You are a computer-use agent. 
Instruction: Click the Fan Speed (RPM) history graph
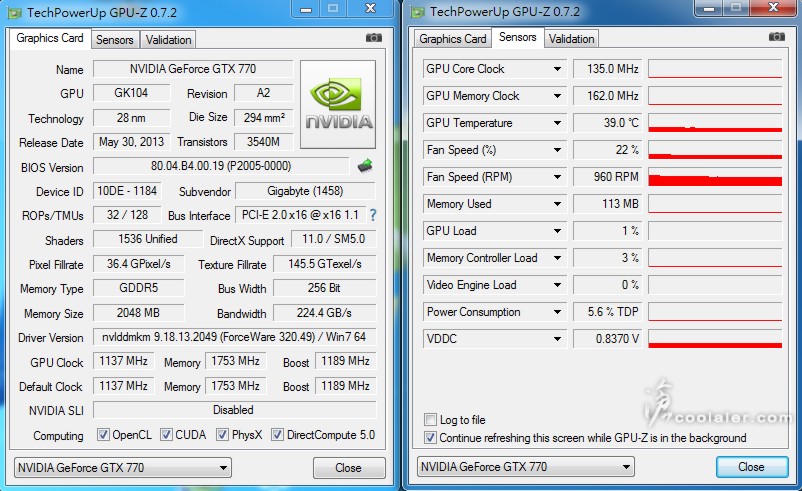pos(715,177)
